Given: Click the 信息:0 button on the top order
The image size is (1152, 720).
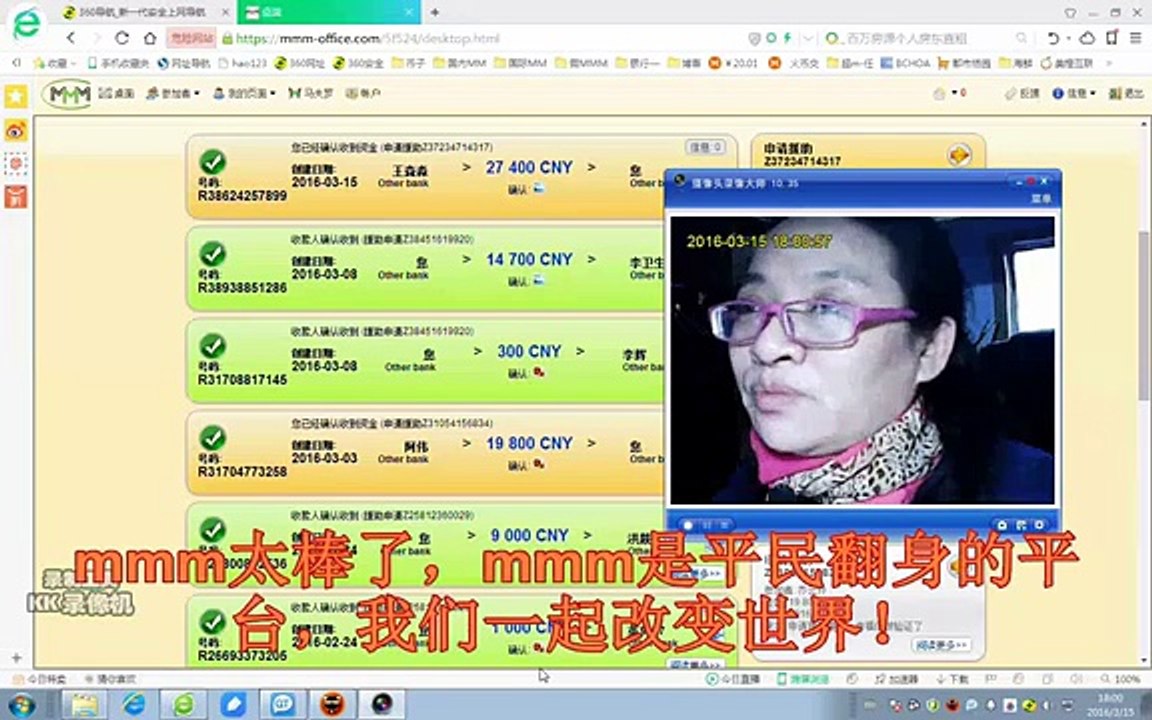Looking at the screenshot, I should [705, 147].
